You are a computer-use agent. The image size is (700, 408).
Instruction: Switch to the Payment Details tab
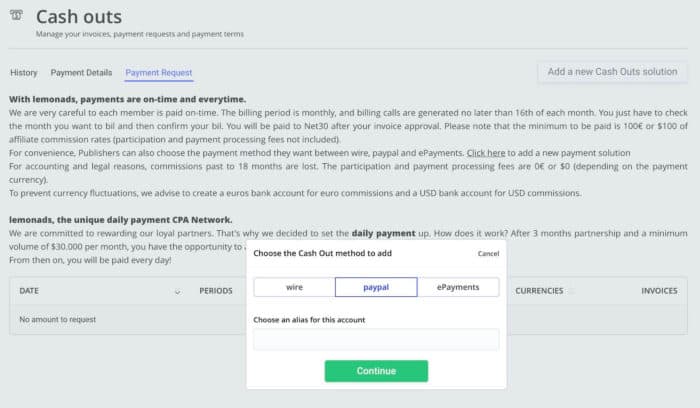click(x=81, y=72)
